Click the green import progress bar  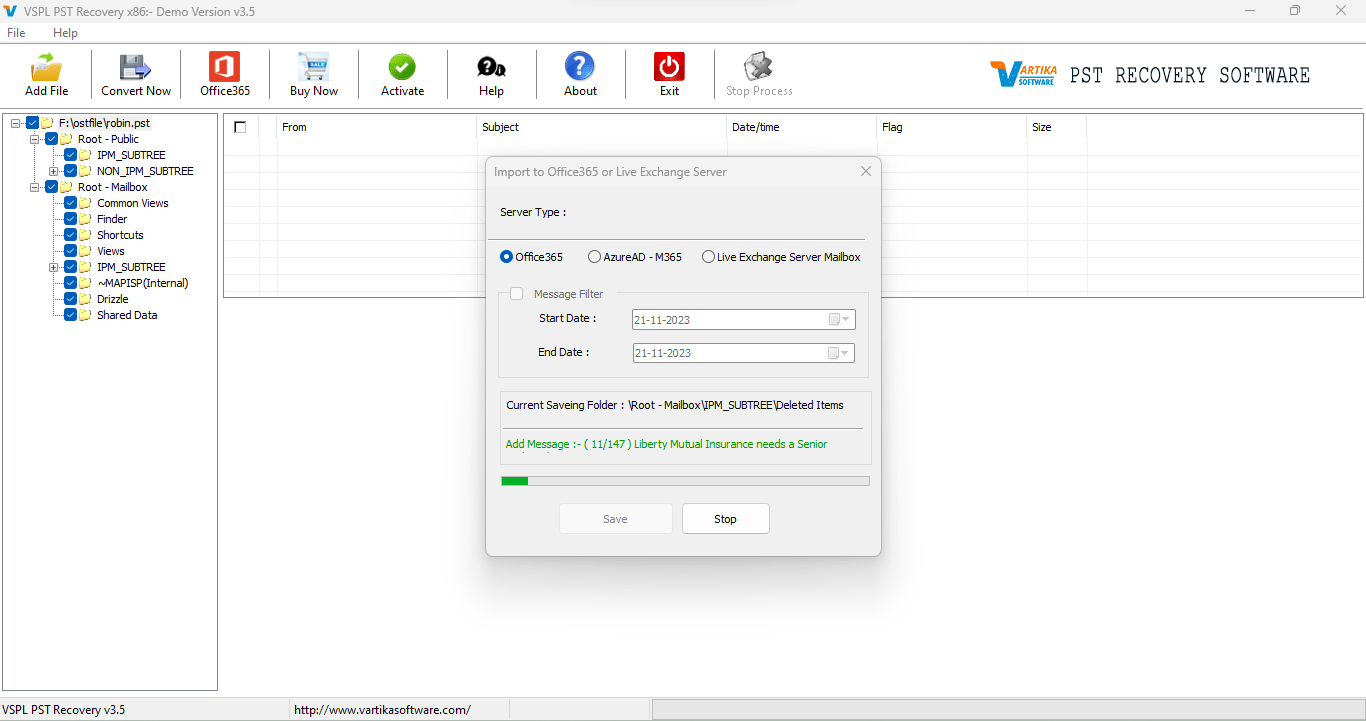pyautogui.click(x=685, y=481)
